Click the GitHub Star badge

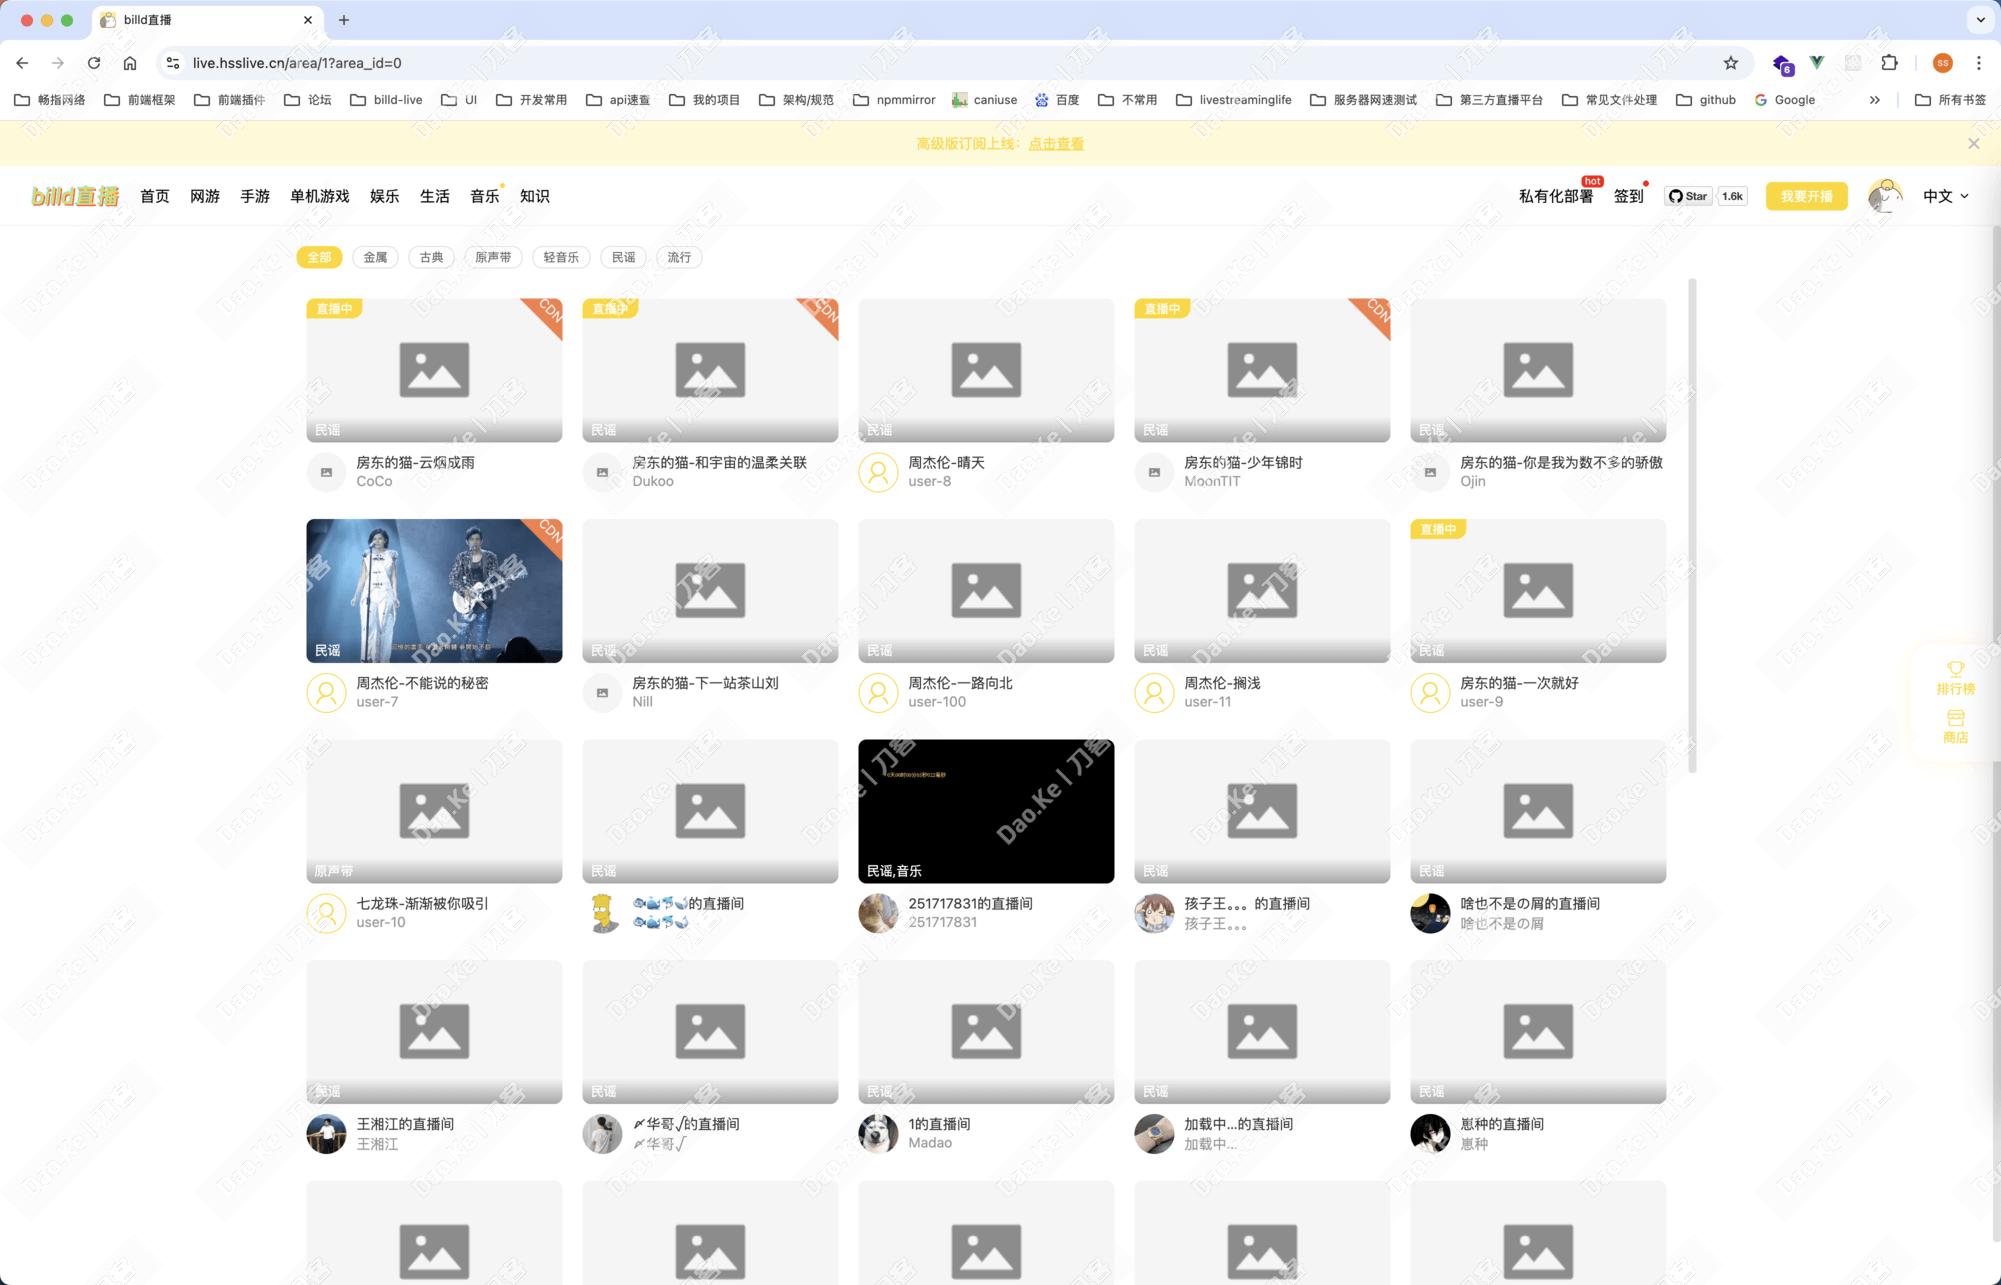pyautogui.click(x=1688, y=196)
